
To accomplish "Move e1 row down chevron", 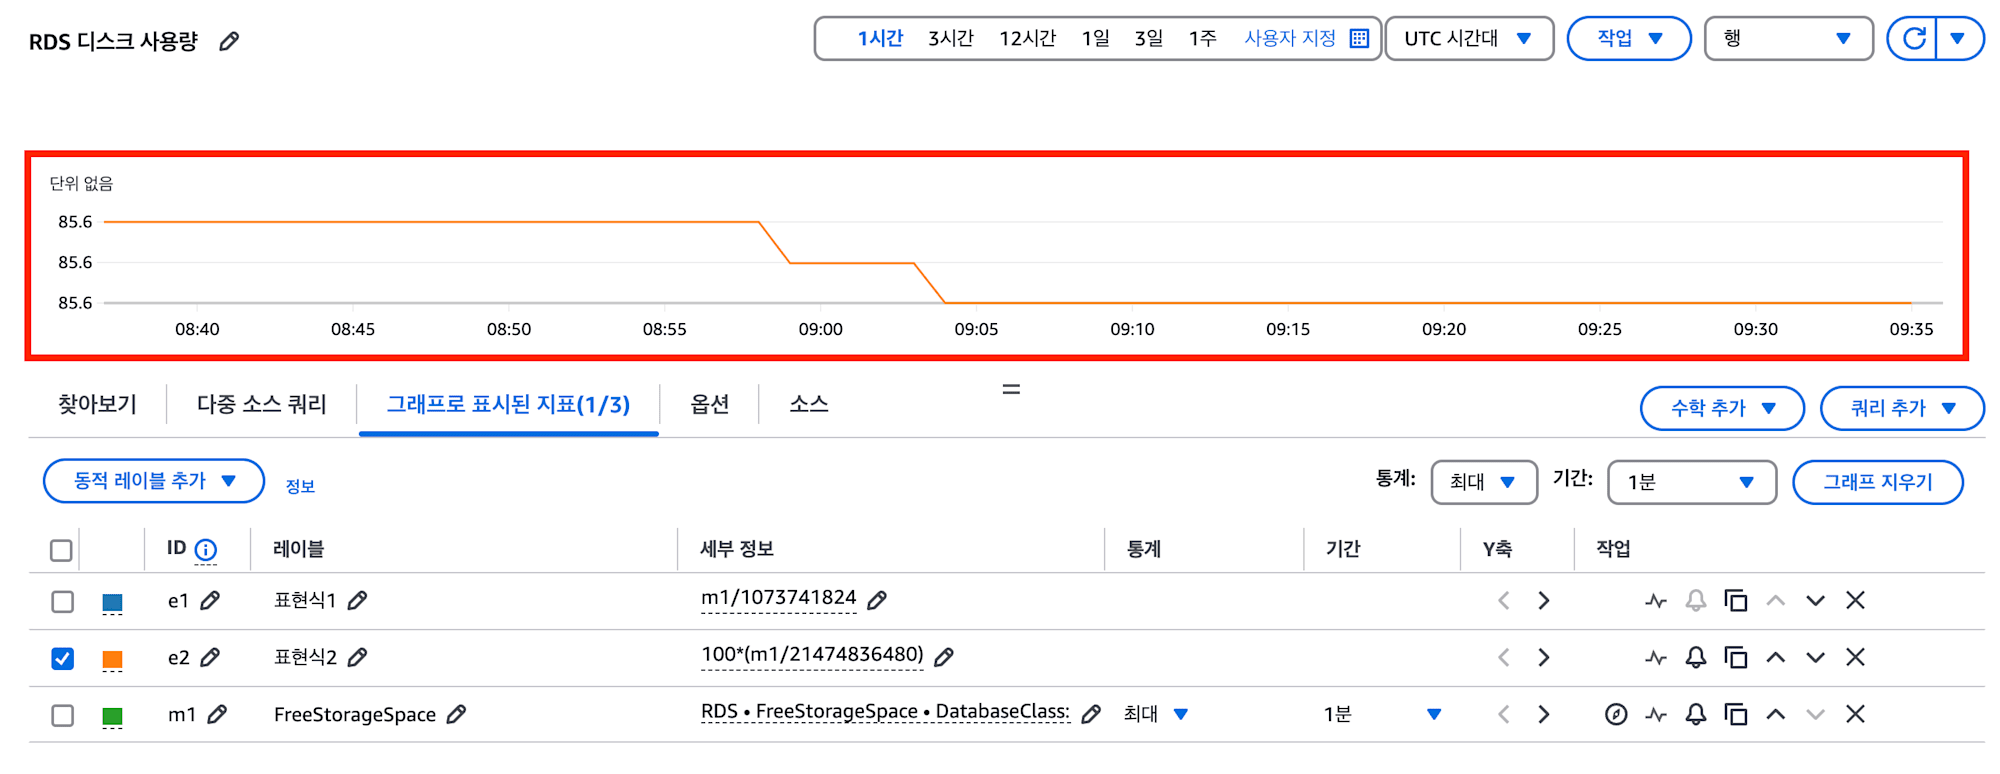I will [1816, 601].
